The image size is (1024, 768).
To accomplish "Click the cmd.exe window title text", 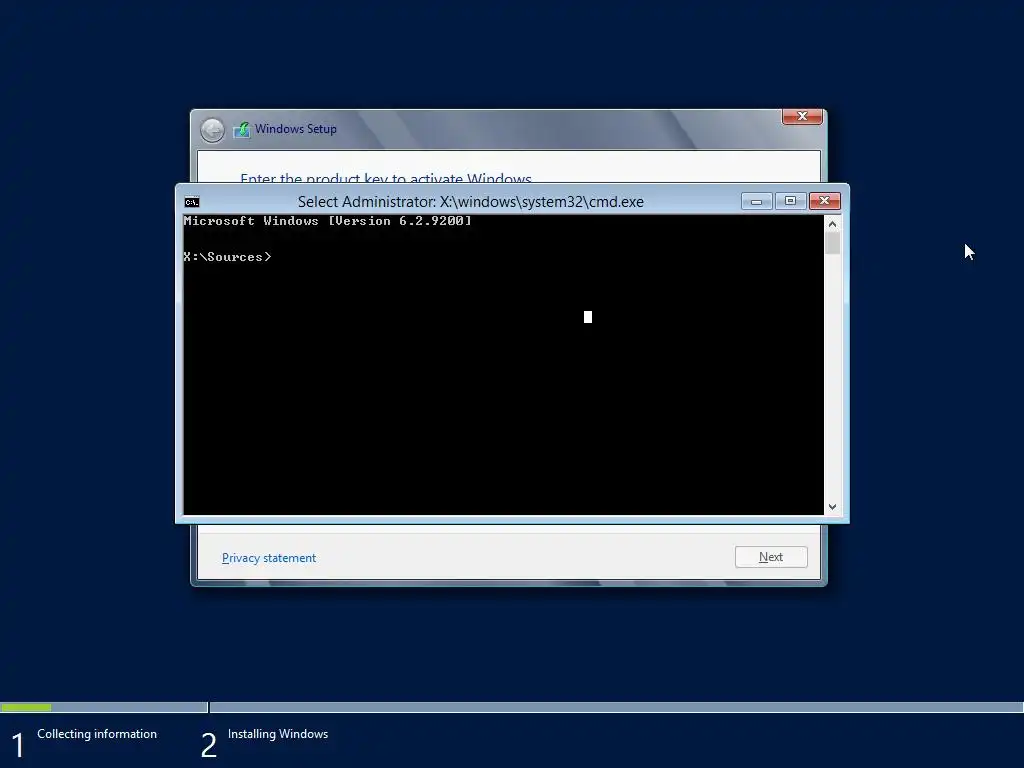I will click(470, 202).
